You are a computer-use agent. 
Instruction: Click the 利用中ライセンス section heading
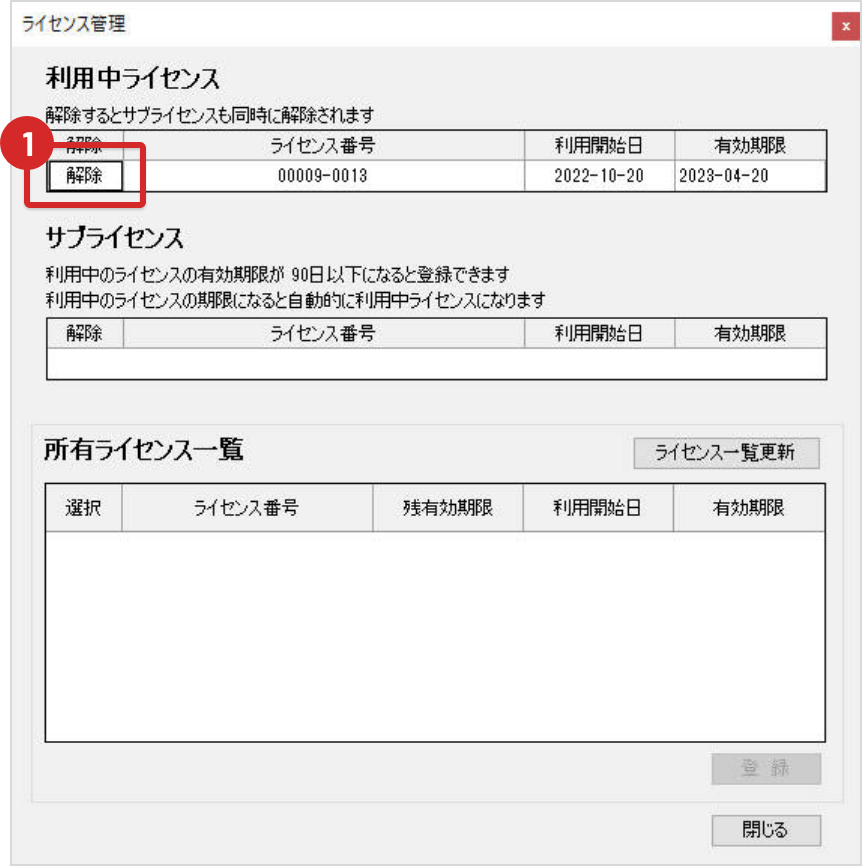point(133,78)
